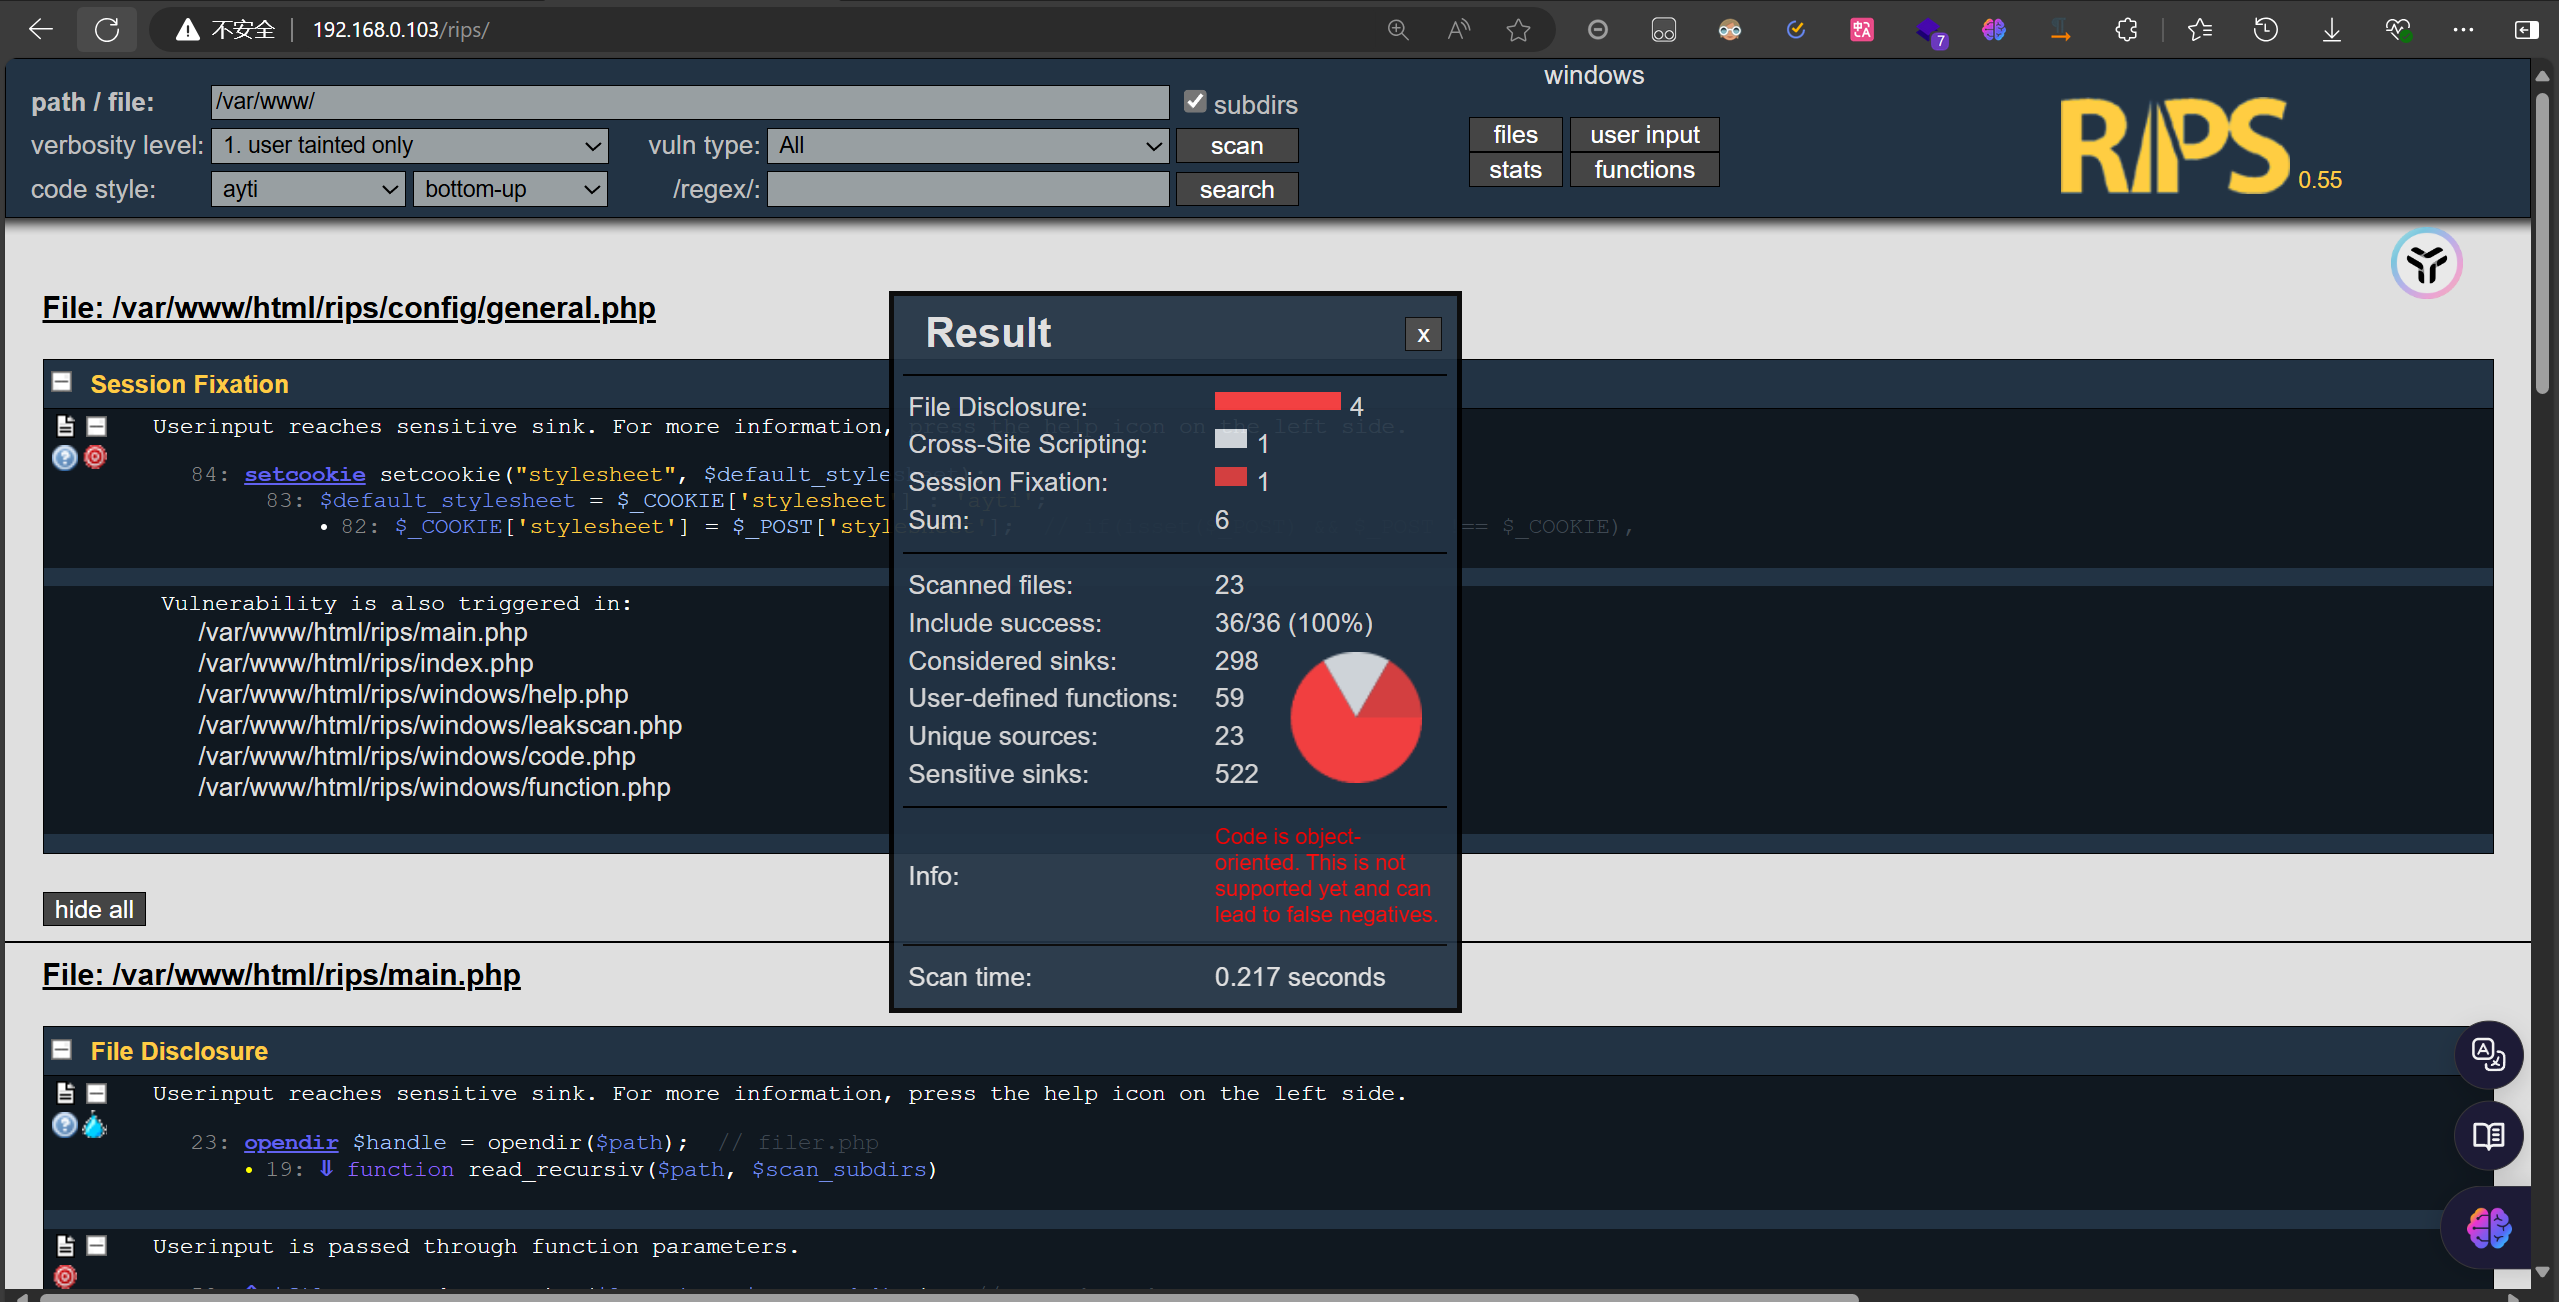Viewport: 2559px width, 1302px height.
Task: Click /var/www/html/rips/index.php entry
Action: click(366, 663)
